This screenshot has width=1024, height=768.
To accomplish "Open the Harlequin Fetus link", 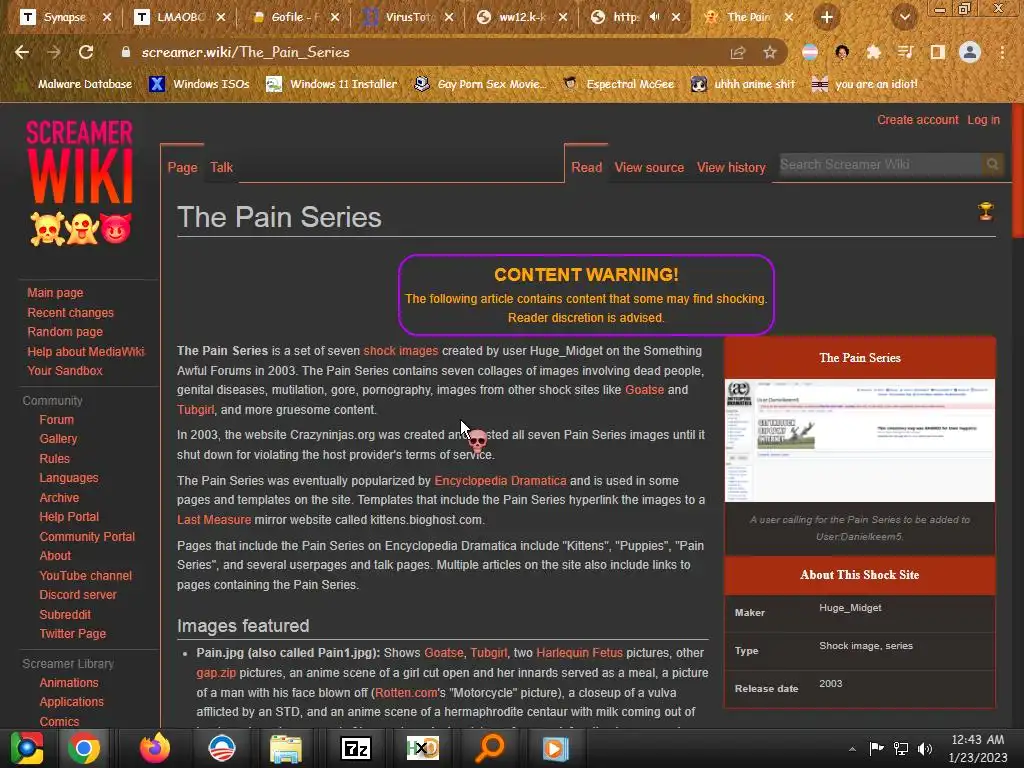I will 579,653.
